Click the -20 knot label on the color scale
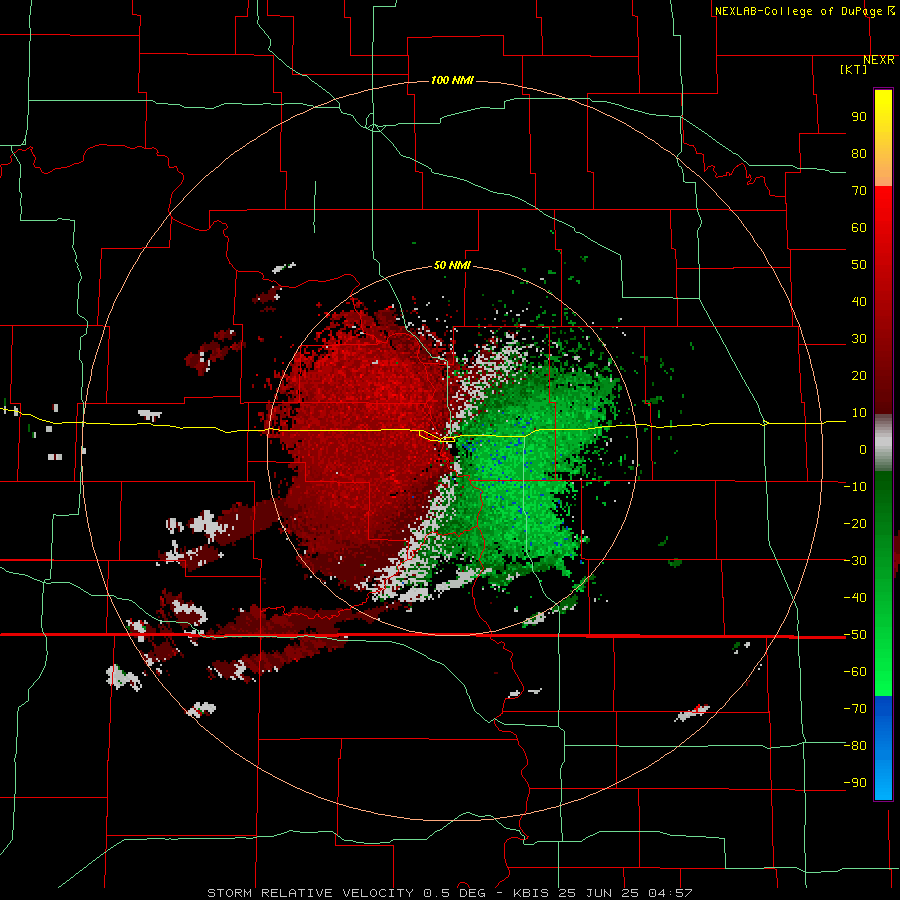 tap(855, 523)
